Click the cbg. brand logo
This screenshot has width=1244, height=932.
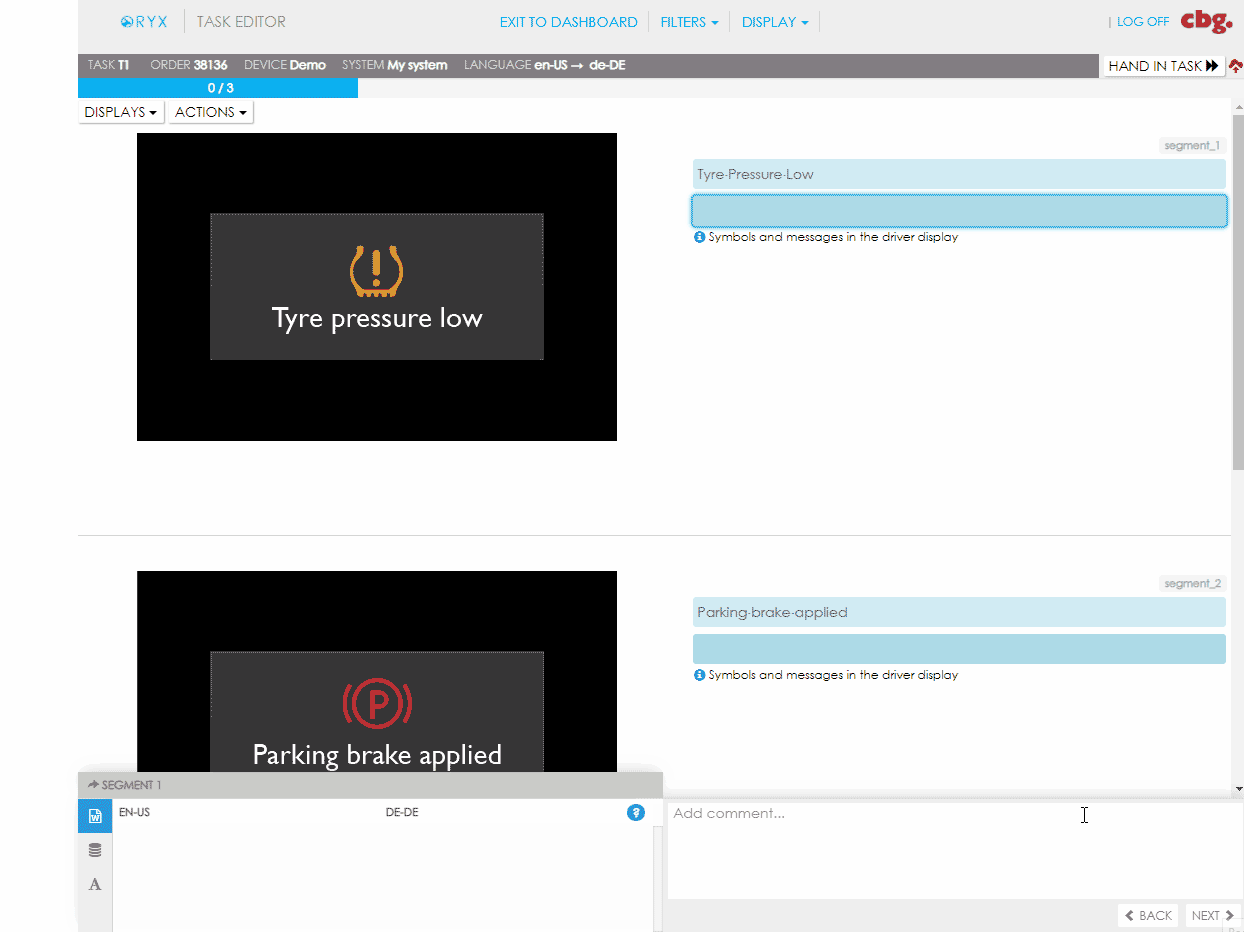pos(1205,20)
